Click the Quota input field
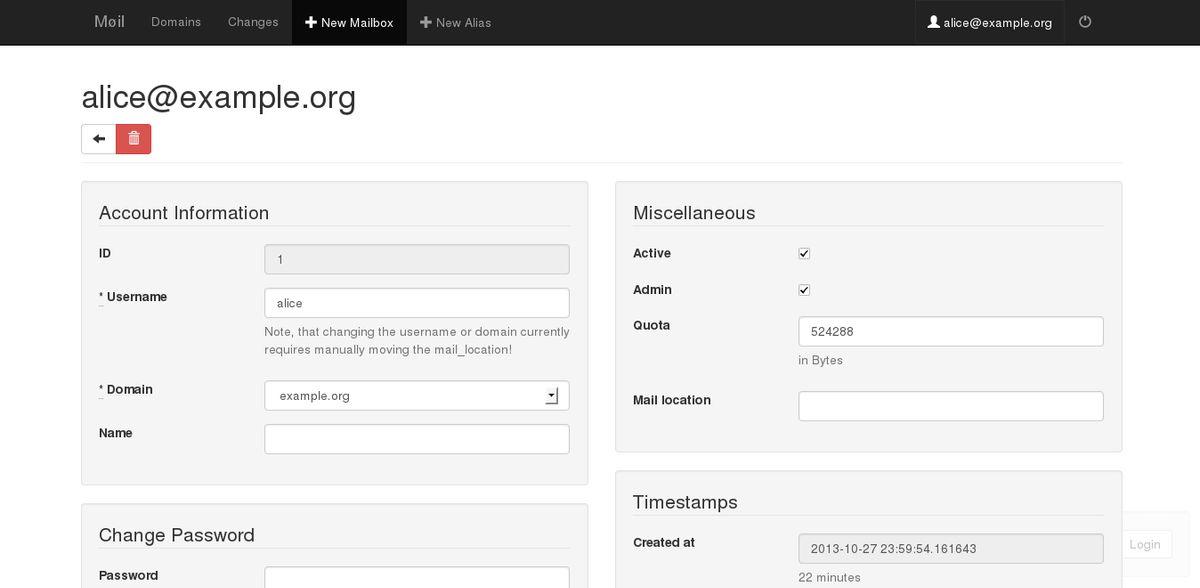 (x=950, y=331)
